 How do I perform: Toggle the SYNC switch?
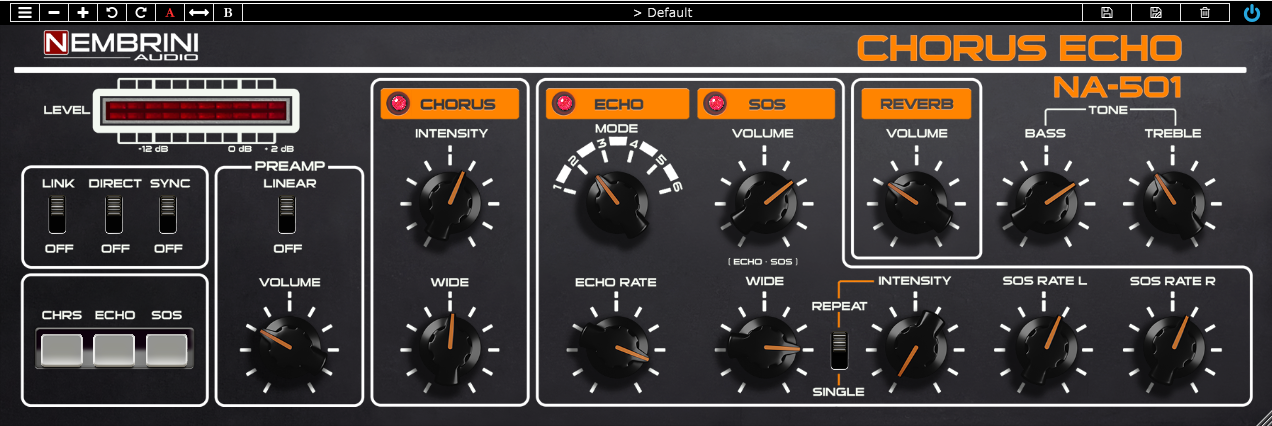(x=167, y=214)
